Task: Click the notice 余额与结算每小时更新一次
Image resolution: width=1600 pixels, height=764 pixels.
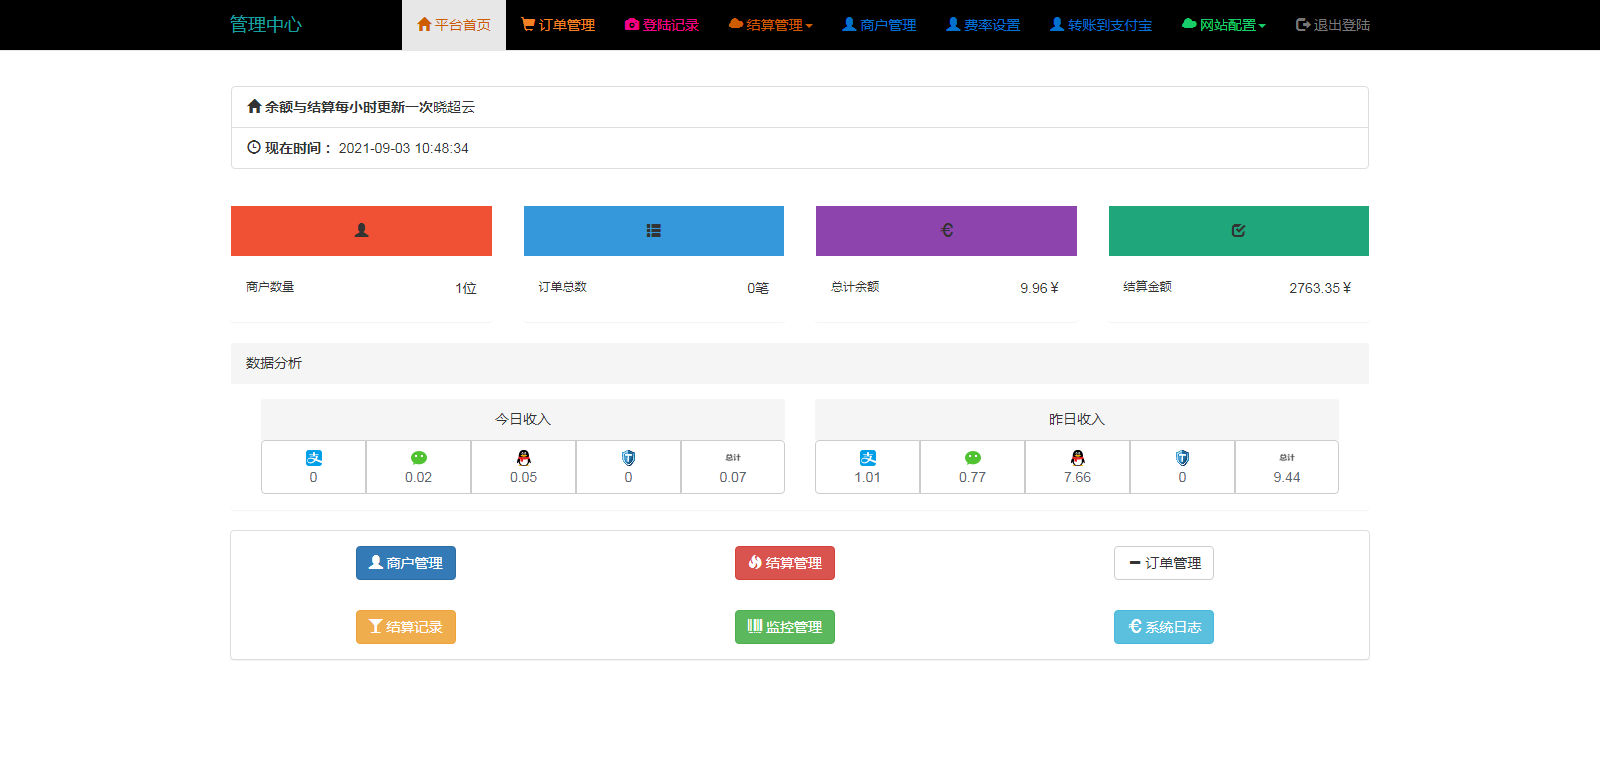Action: (349, 107)
